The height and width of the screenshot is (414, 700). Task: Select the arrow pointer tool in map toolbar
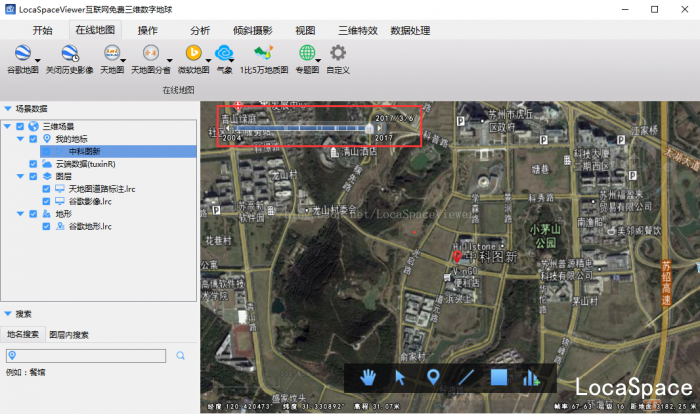(x=400, y=377)
